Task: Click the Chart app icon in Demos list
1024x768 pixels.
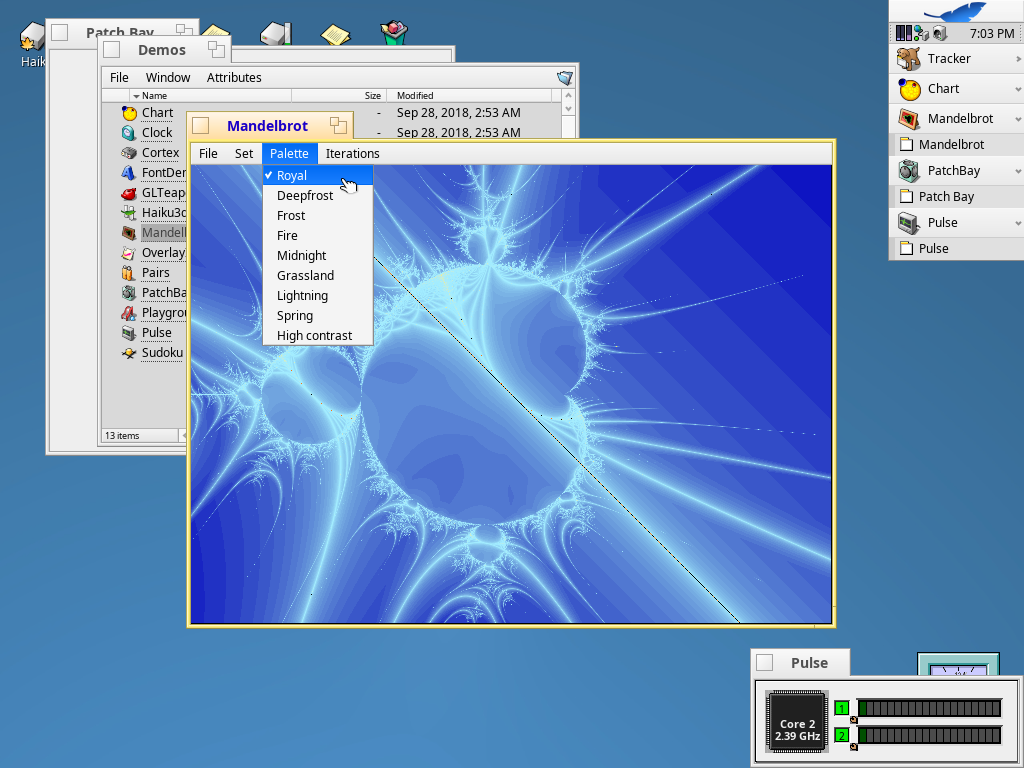Action: click(x=129, y=113)
